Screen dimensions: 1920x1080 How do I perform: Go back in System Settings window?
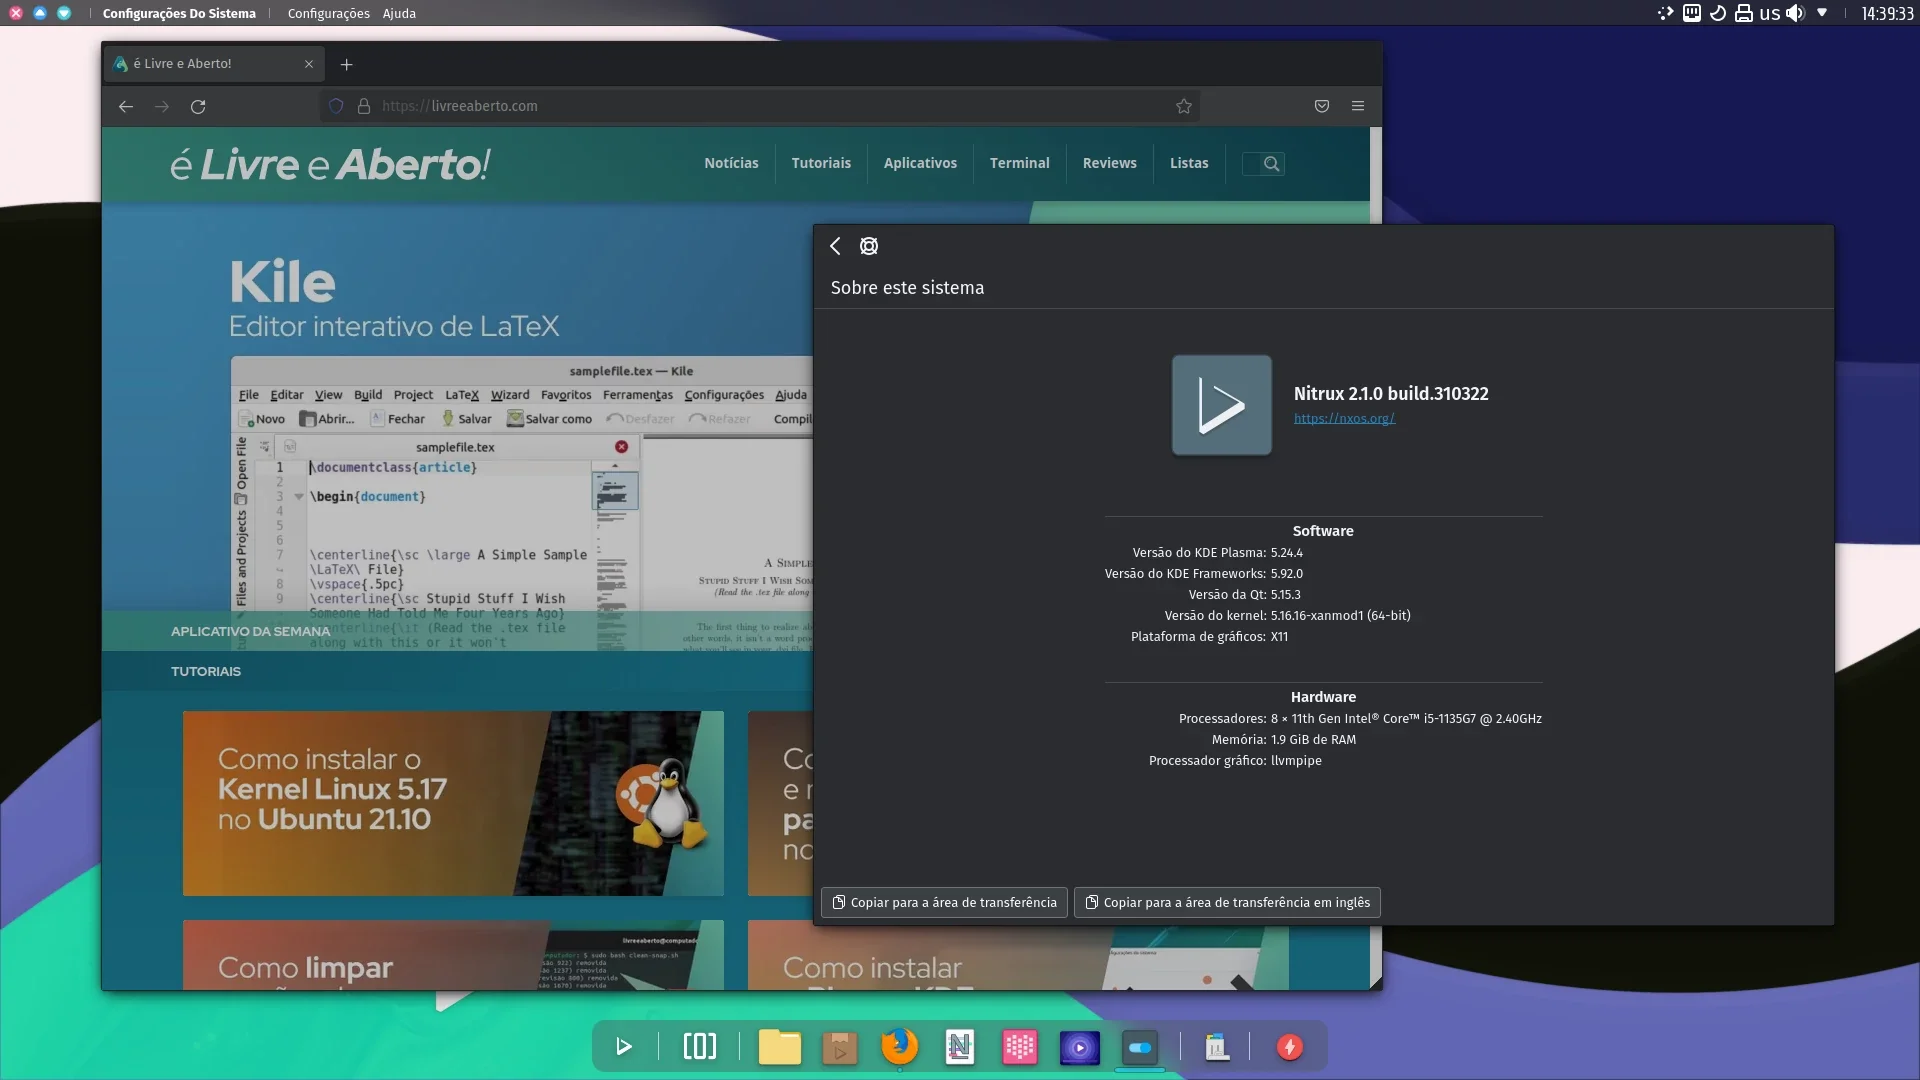click(x=835, y=246)
